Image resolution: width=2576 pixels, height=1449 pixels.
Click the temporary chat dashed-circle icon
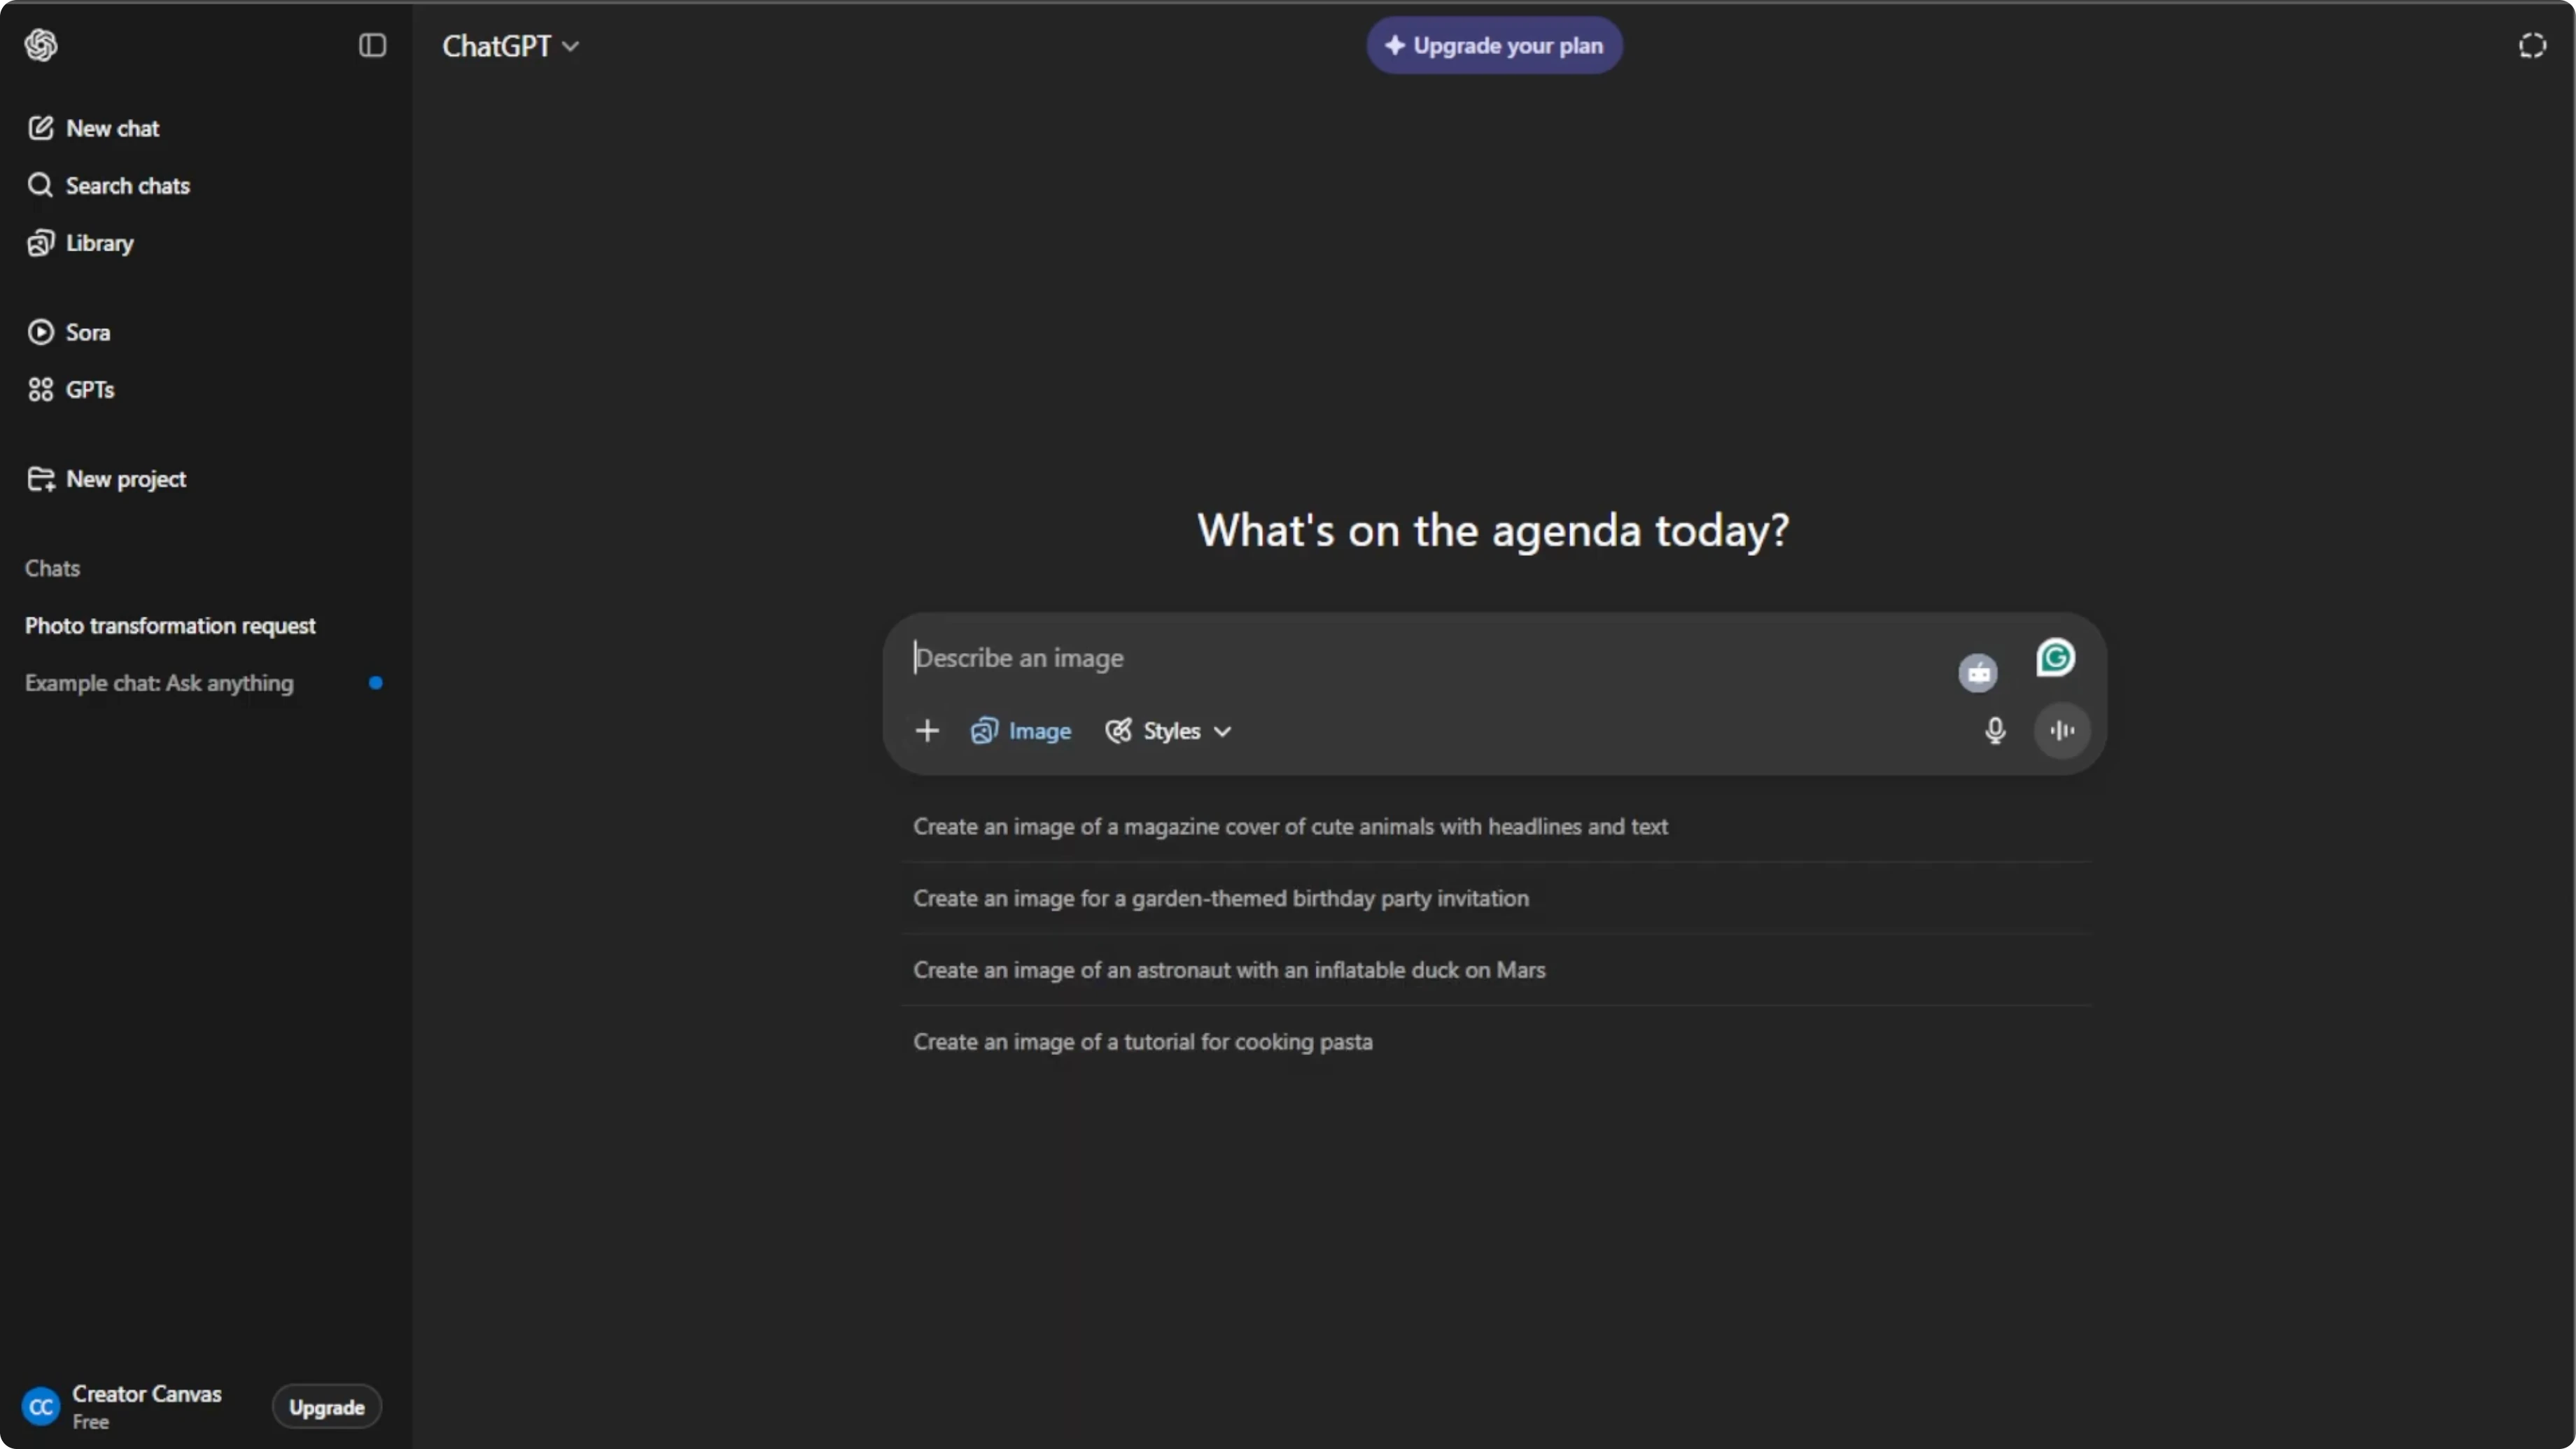point(2532,46)
